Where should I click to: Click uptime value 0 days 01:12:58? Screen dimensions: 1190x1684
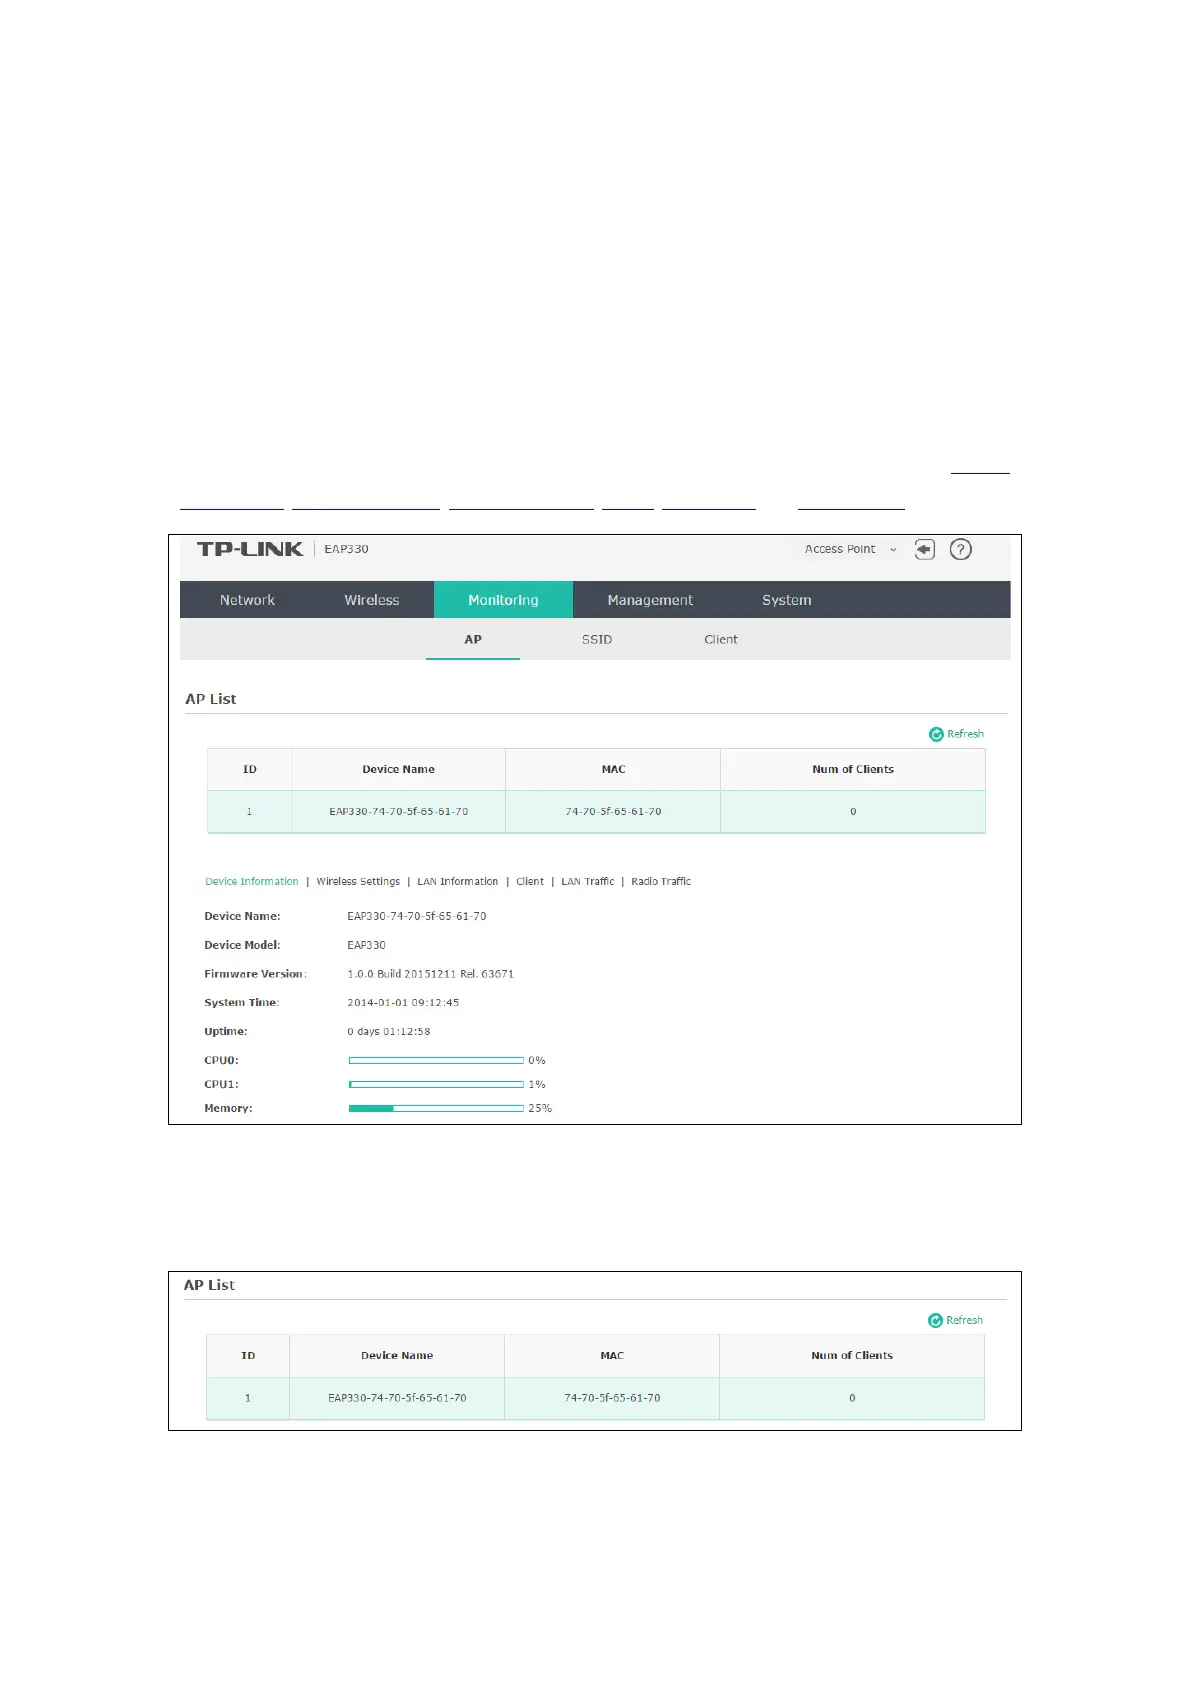pyautogui.click(x=389, y=1031)
